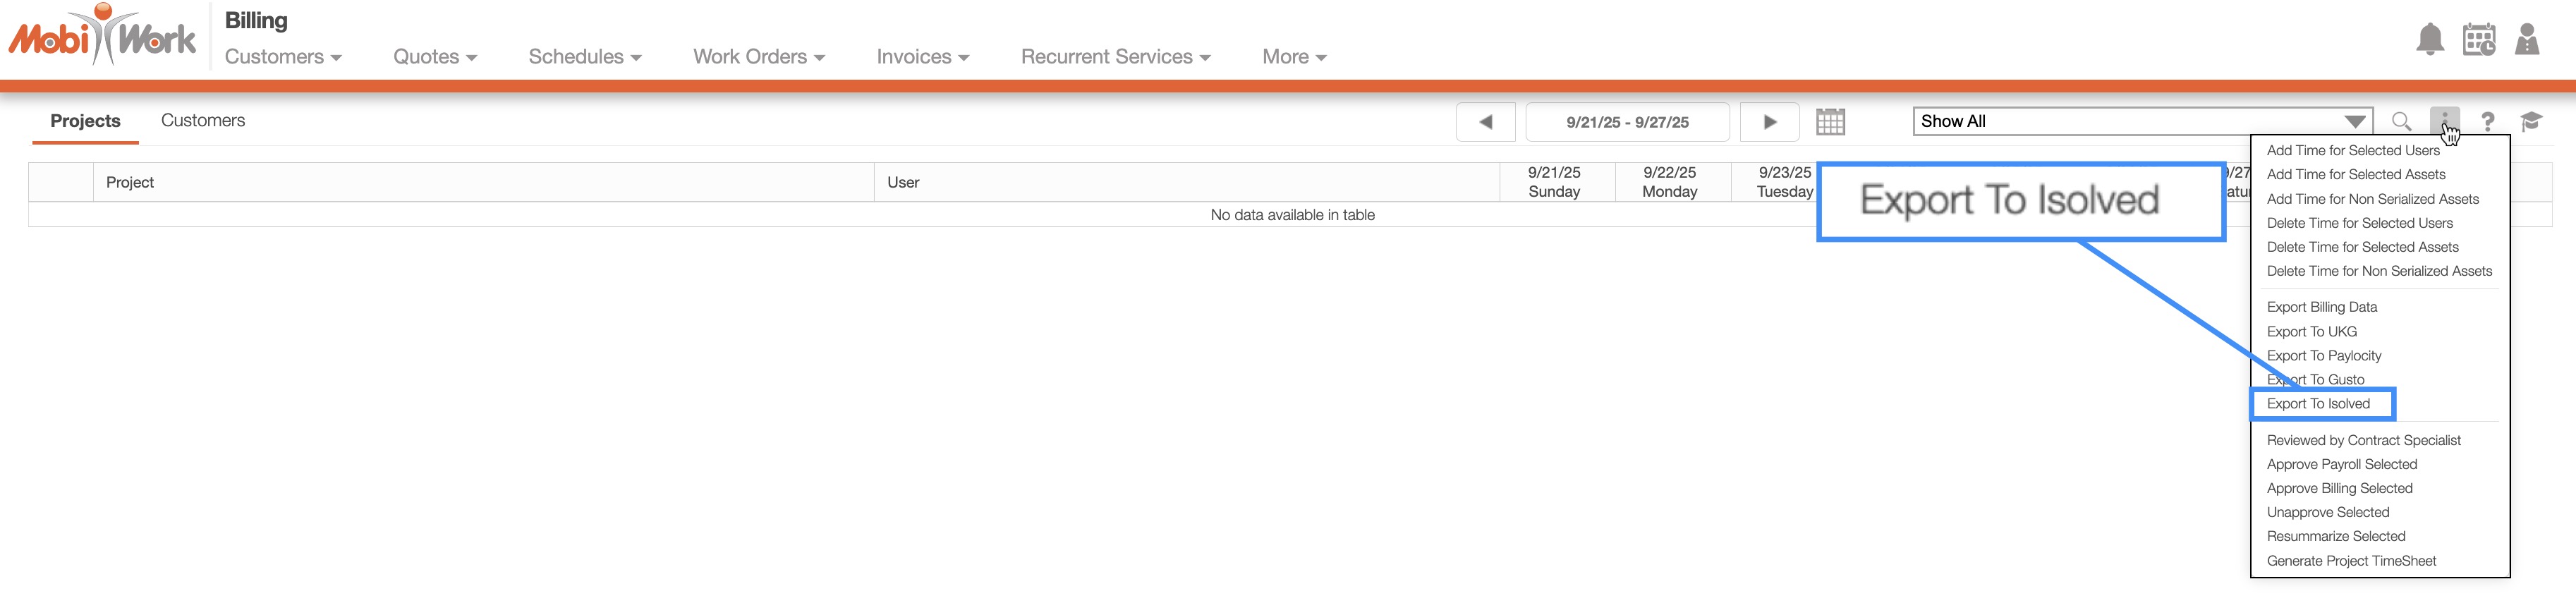Go to previous week with left arrow
Screen dimensions: 2576x615
pos(1485,122)
